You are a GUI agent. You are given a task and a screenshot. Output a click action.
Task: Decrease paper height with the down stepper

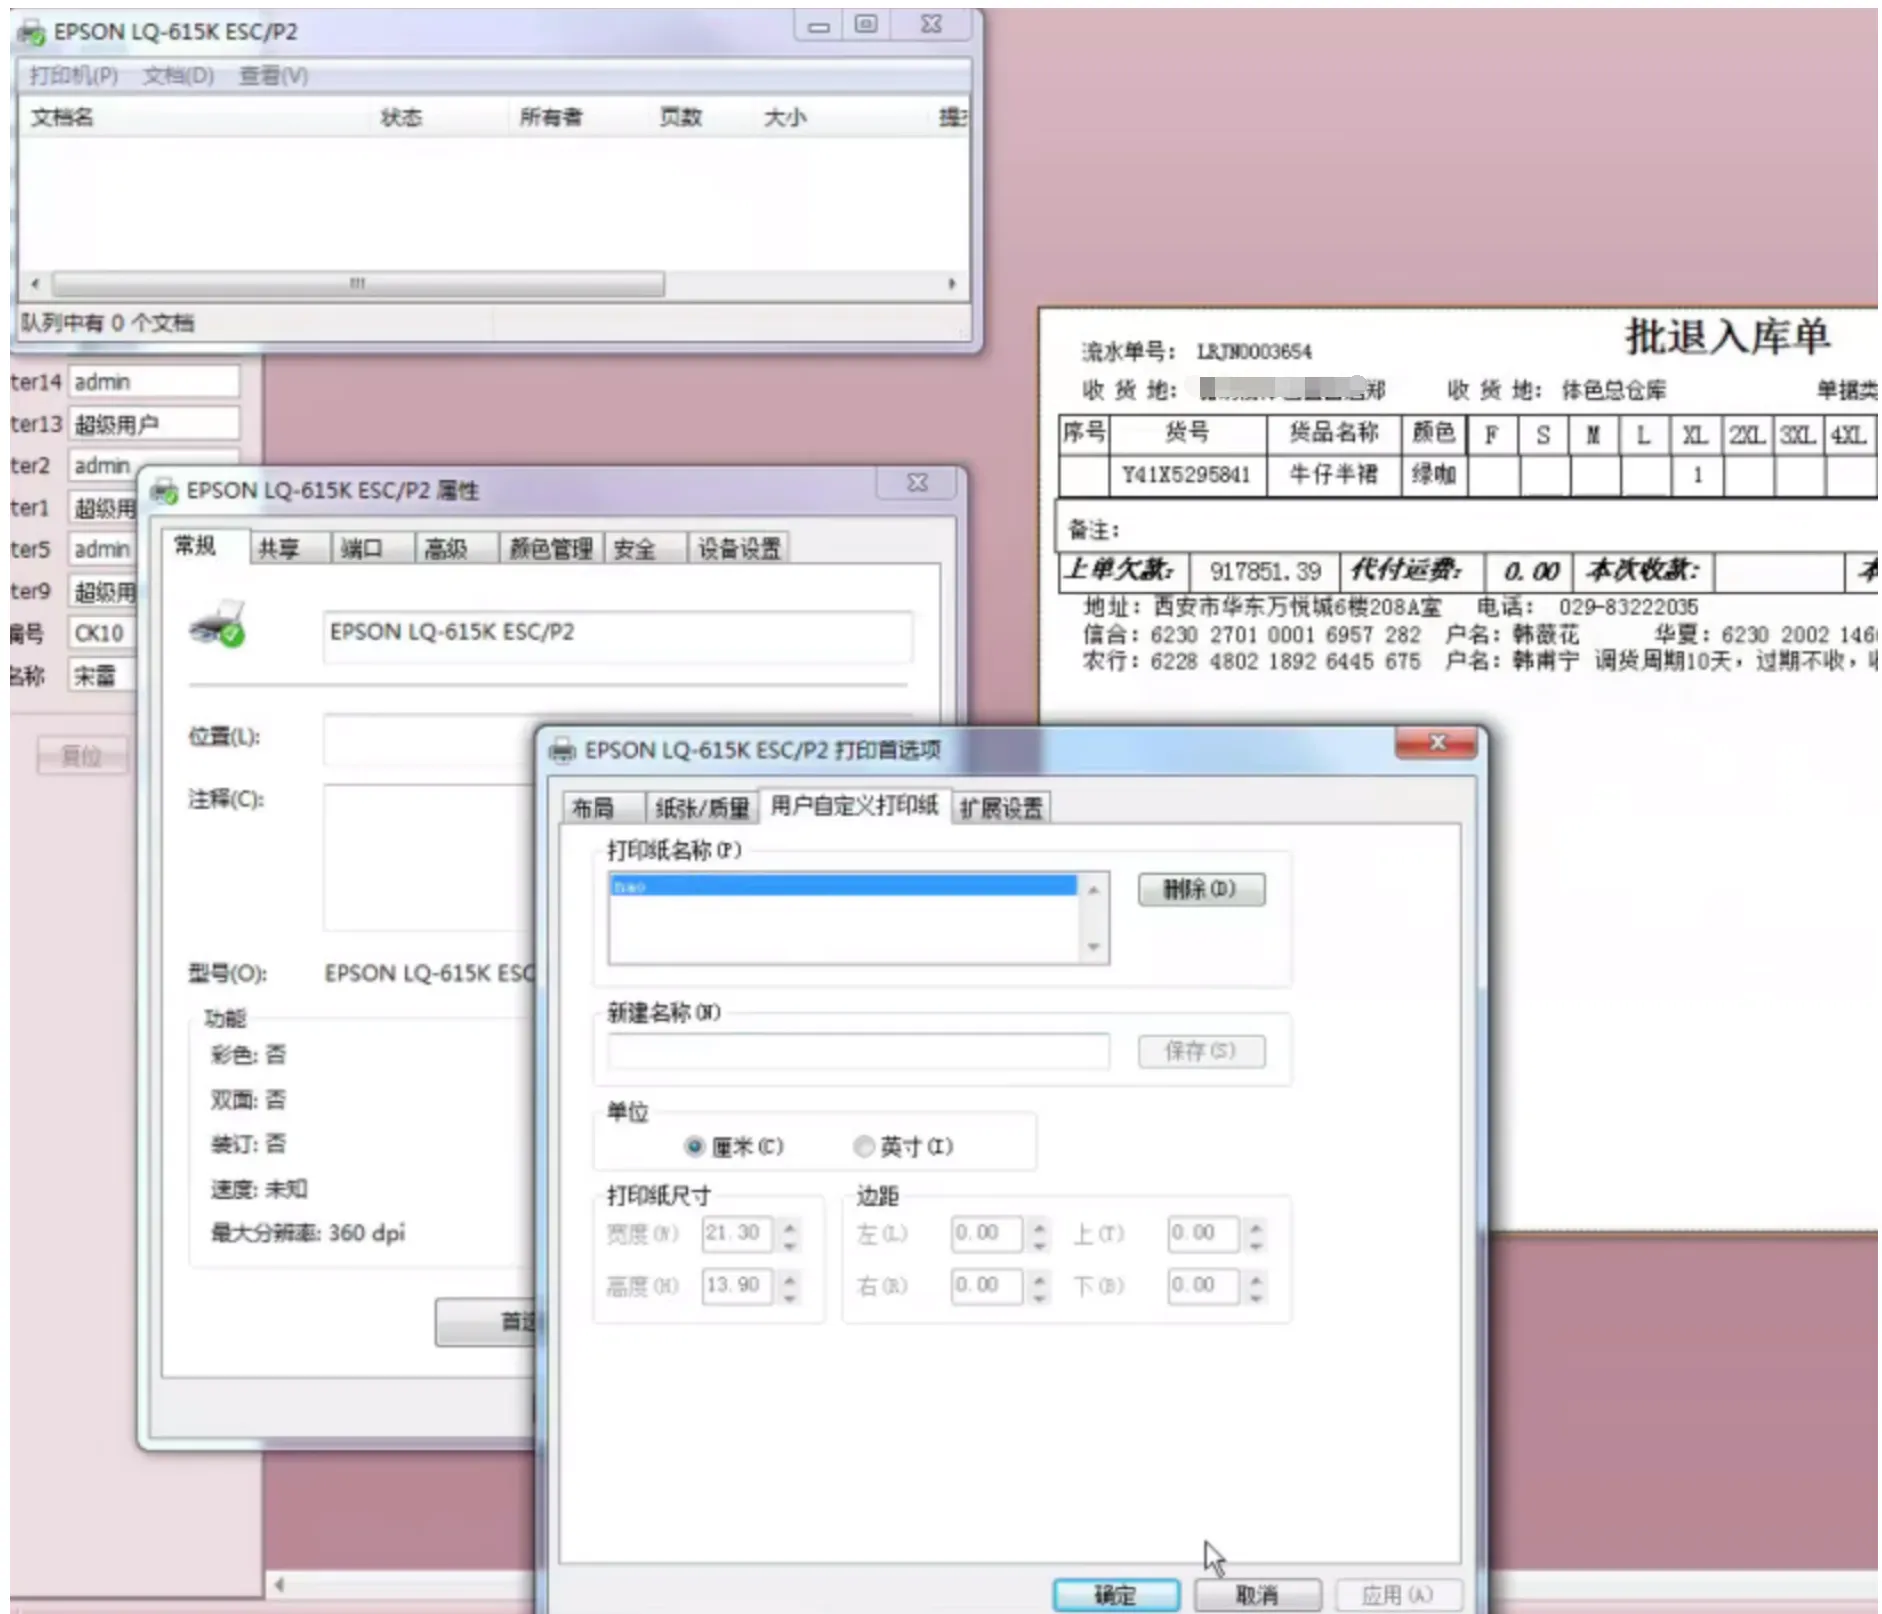[x=790, y=1296]
